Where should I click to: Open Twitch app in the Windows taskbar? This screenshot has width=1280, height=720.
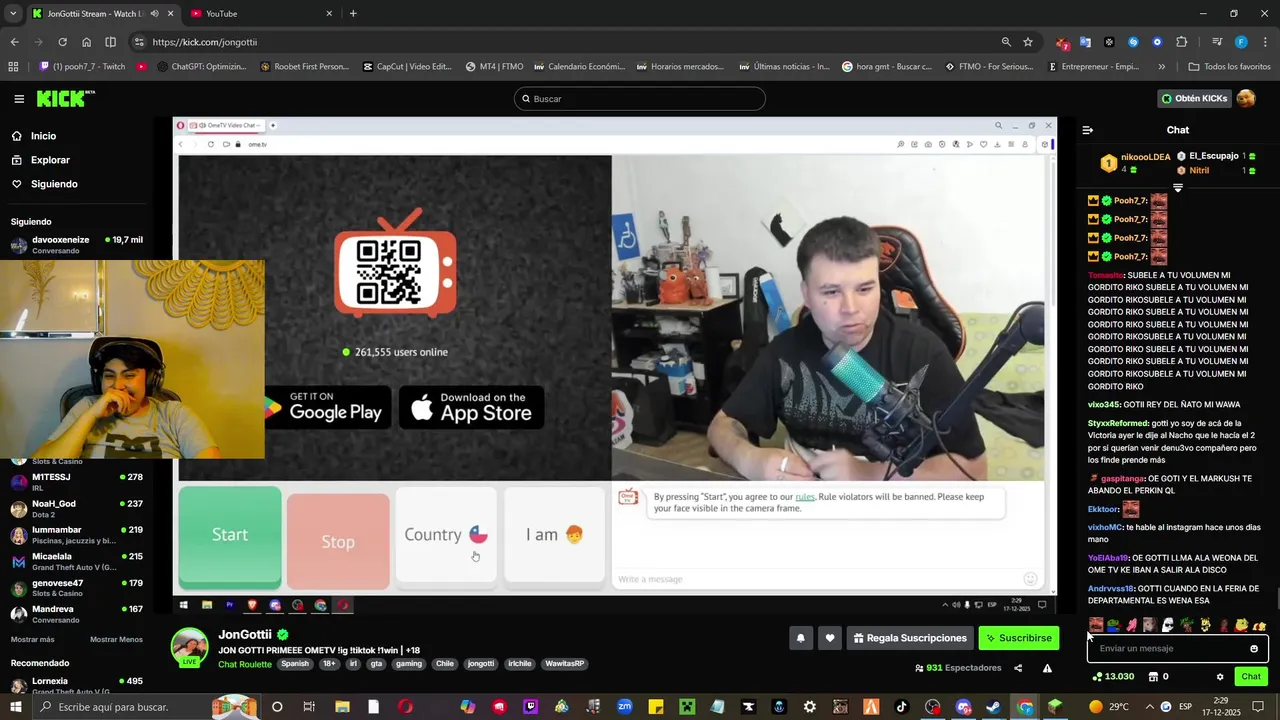[x=530, y=707]
